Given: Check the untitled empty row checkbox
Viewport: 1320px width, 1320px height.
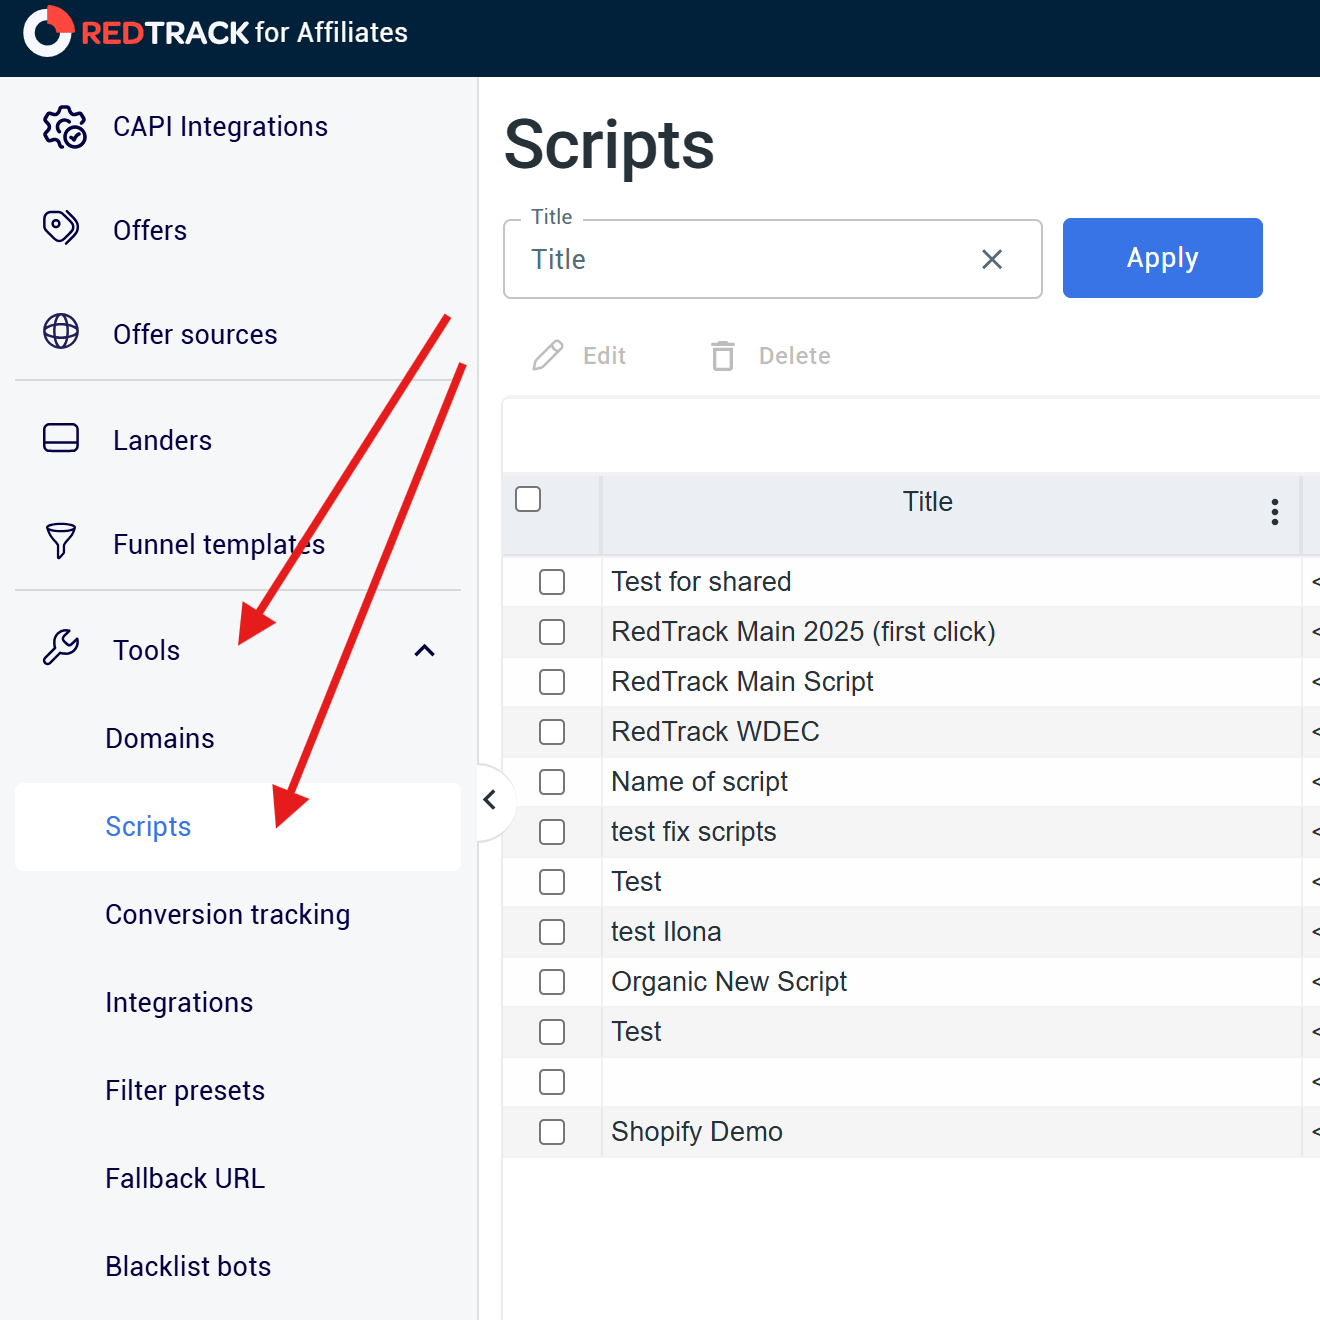Looking at the screenshot, I should (552, 1082).
